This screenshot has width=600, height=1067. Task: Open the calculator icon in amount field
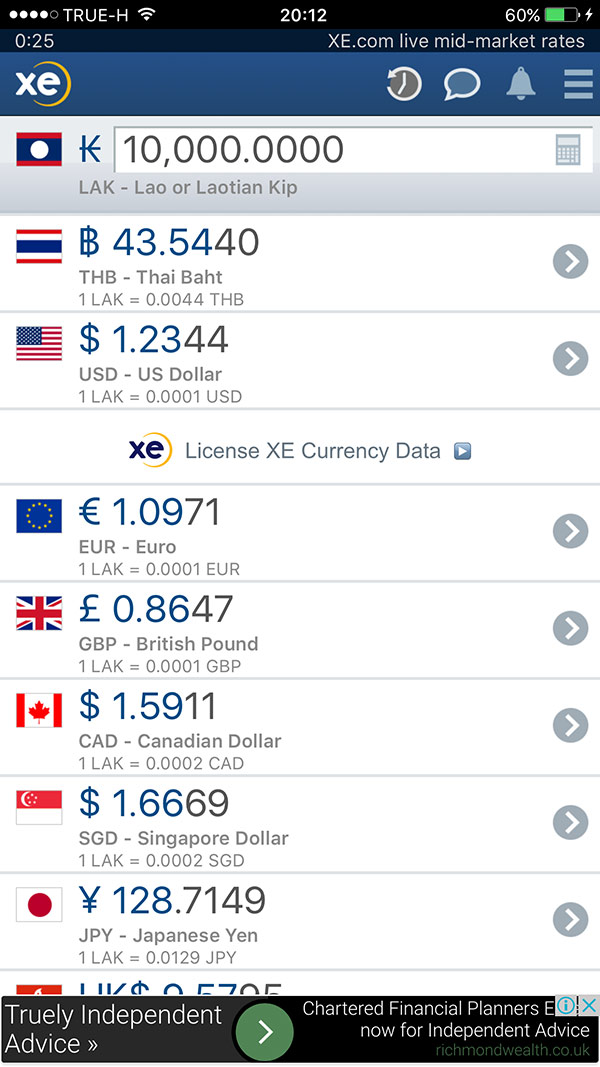(x=568, y=151)
